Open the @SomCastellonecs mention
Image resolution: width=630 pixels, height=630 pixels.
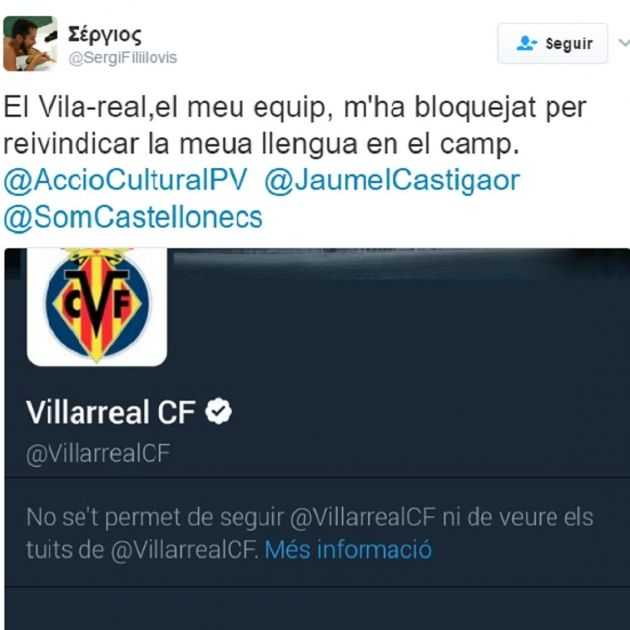[133, 218]
